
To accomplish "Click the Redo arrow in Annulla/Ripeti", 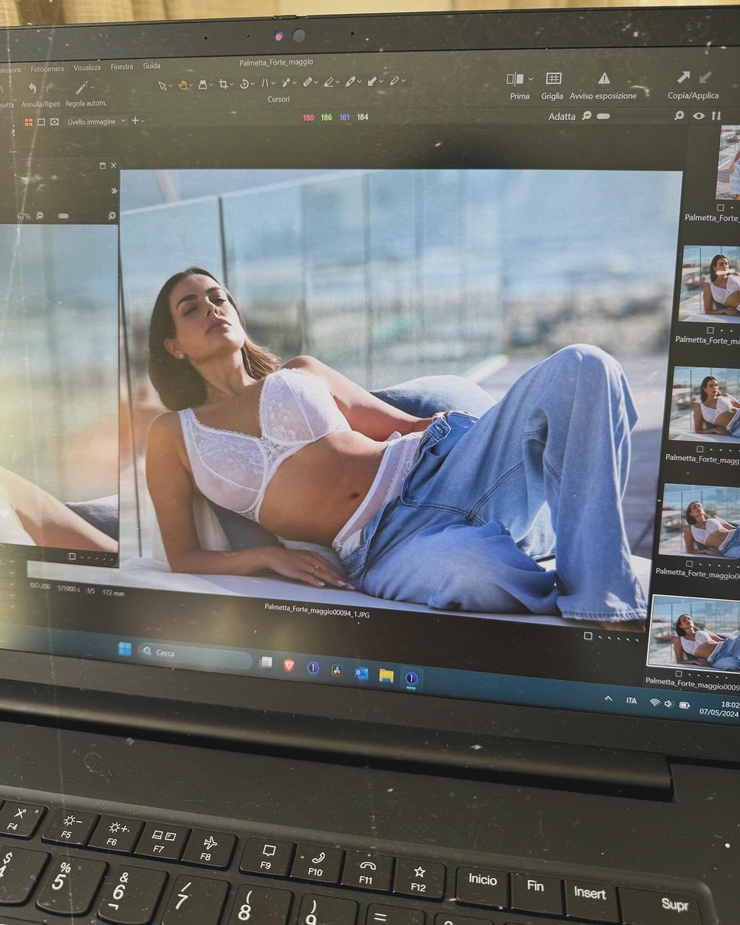I will (x=50, y=88).
